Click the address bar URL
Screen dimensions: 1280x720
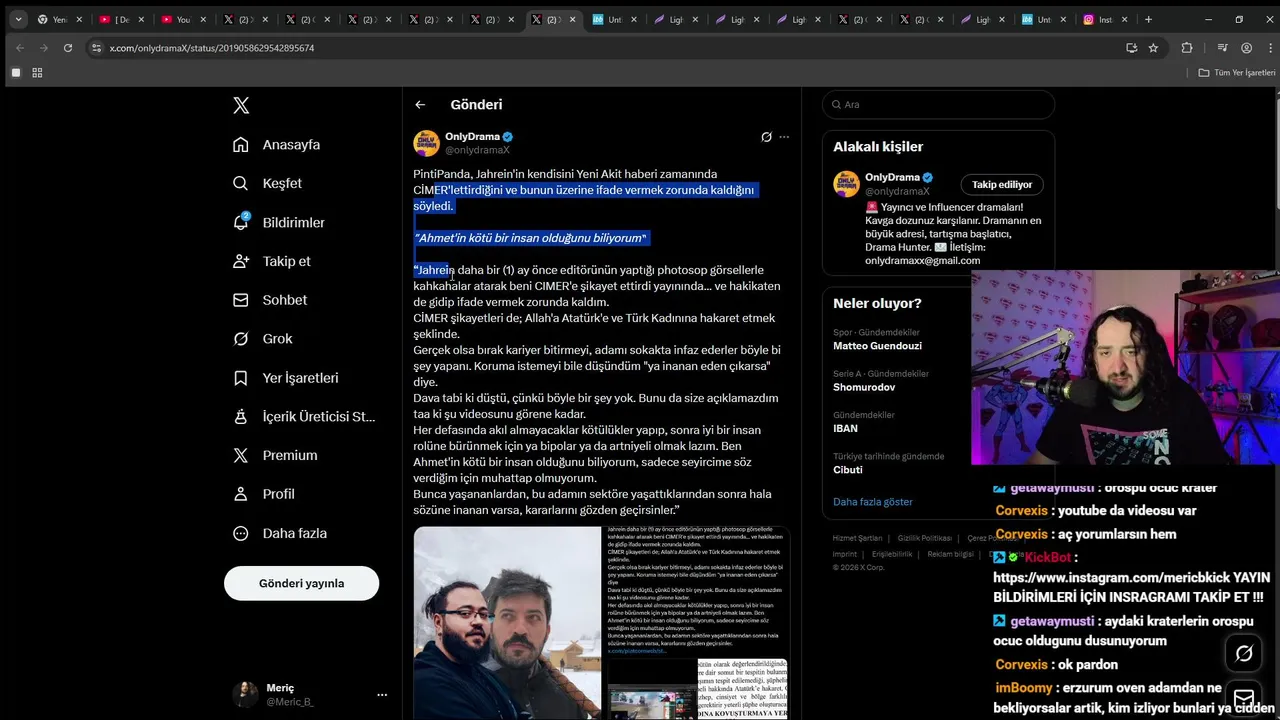click(212, 48)
